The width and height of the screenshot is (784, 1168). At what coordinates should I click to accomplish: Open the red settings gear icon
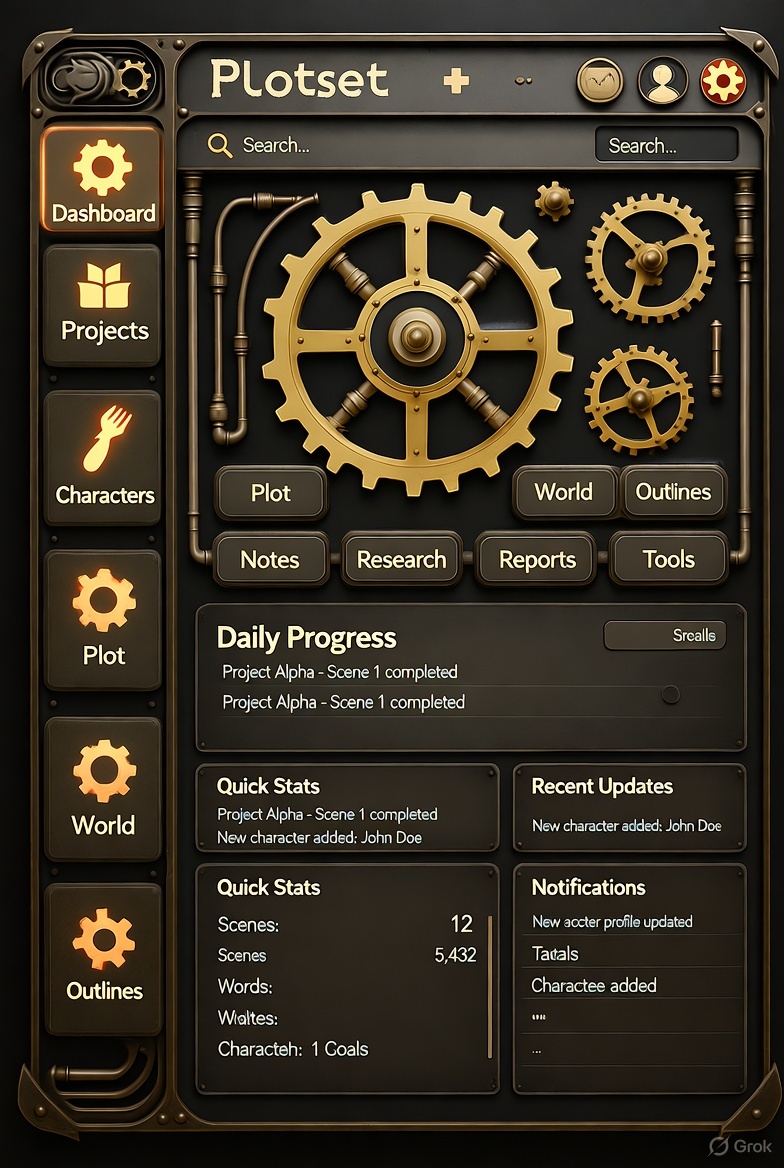tap(722, 80)
